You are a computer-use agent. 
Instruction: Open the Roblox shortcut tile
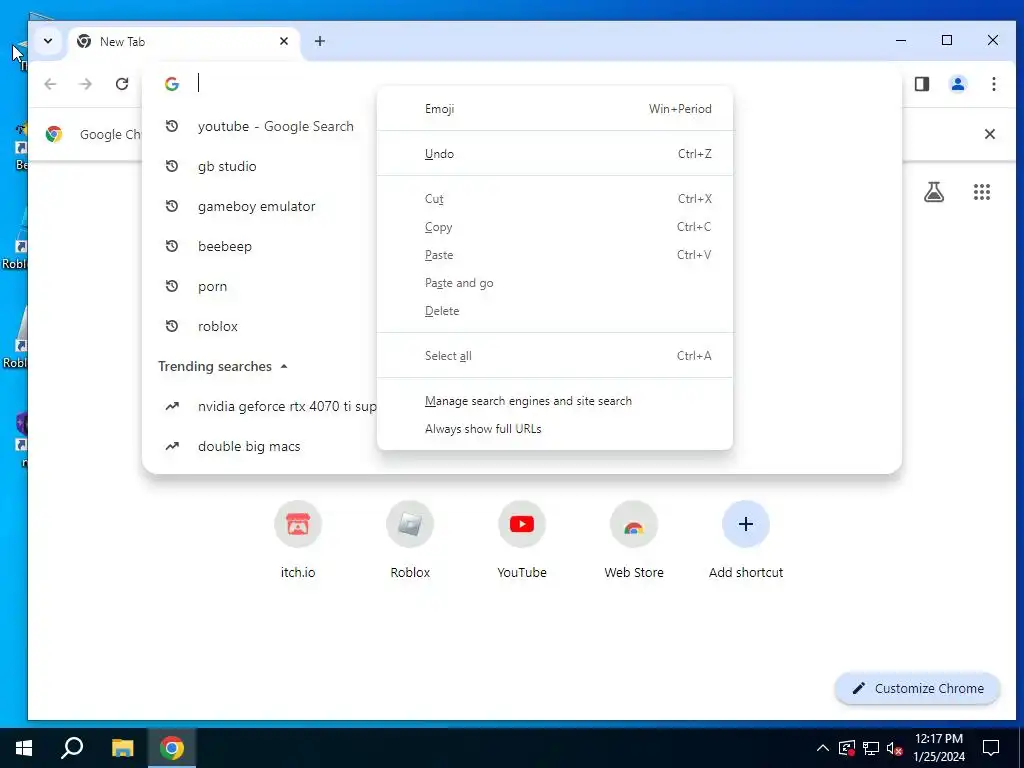[410, 540]
